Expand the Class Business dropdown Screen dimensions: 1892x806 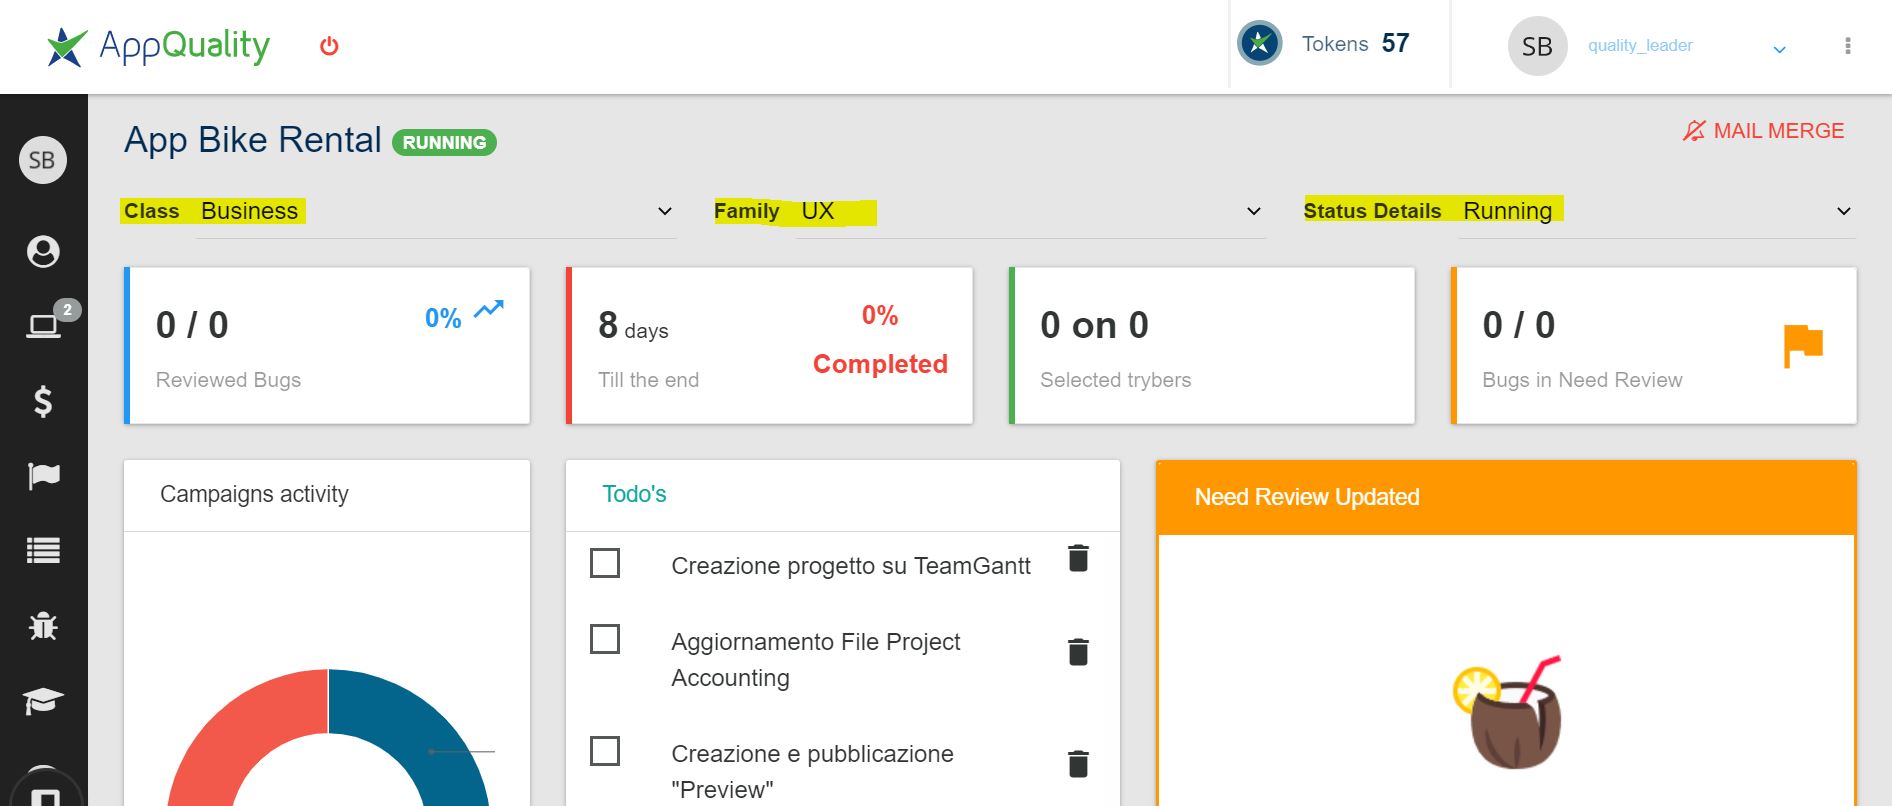400,211
